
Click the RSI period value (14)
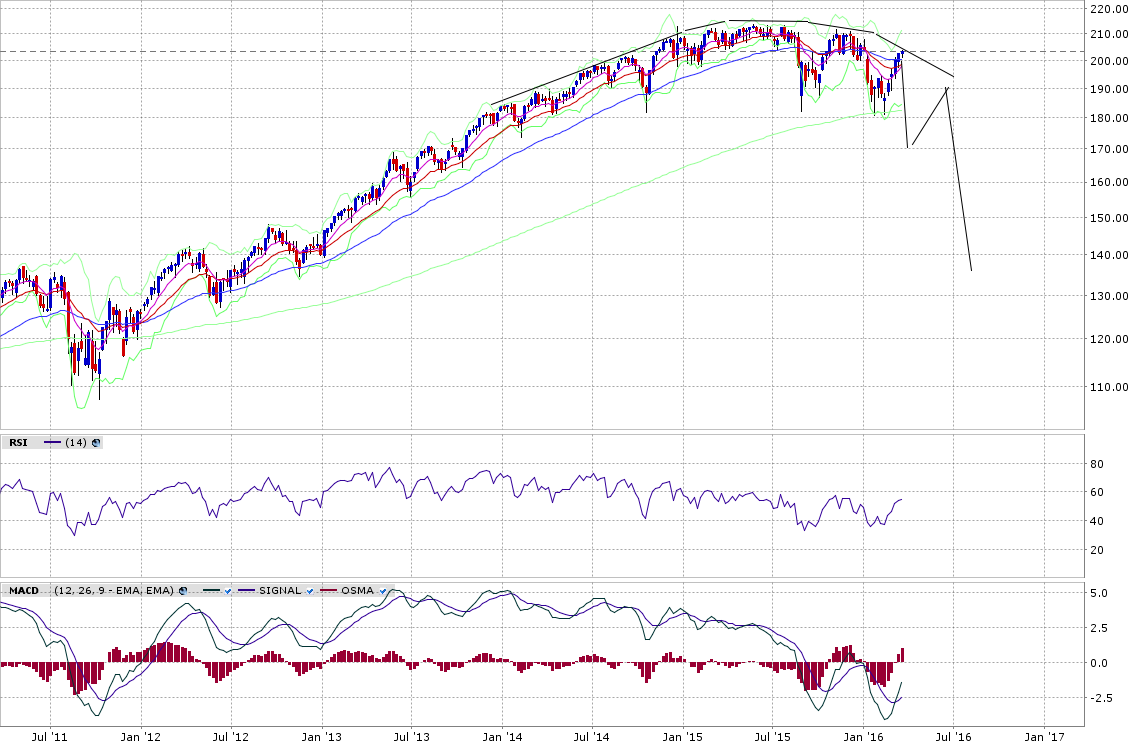coord(75,443)
